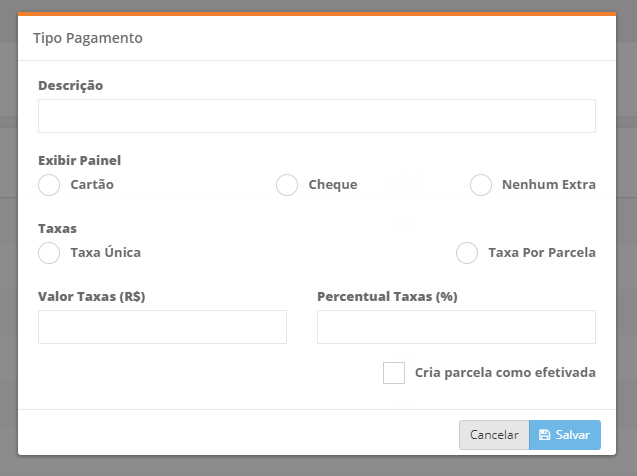Enable the Cria parcela como efetivada checkbox
Image resolution: width=637 pixels, height=476 pixels.
click(394, 373)
